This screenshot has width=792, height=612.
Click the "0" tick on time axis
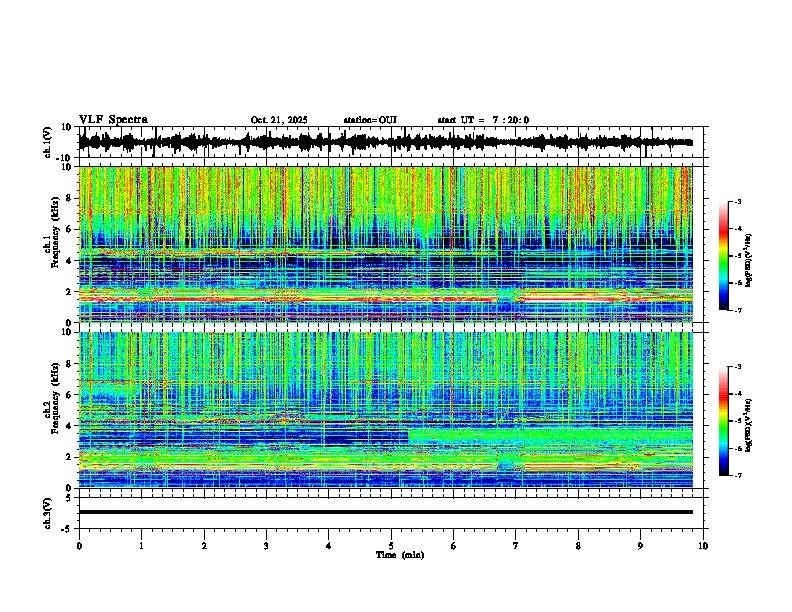pos(79,546)
